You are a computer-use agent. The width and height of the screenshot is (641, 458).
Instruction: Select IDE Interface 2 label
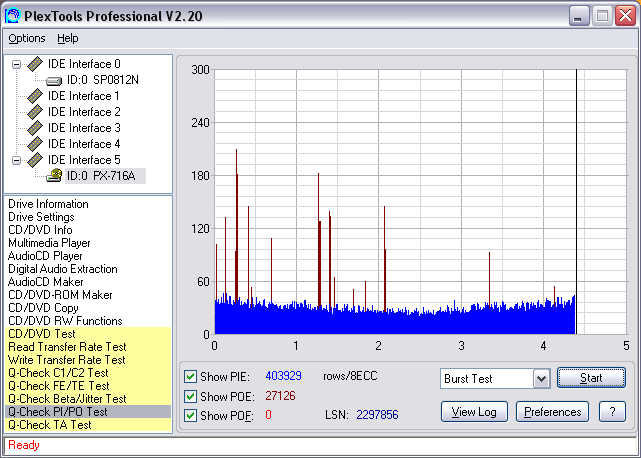[x=84, y=112]
